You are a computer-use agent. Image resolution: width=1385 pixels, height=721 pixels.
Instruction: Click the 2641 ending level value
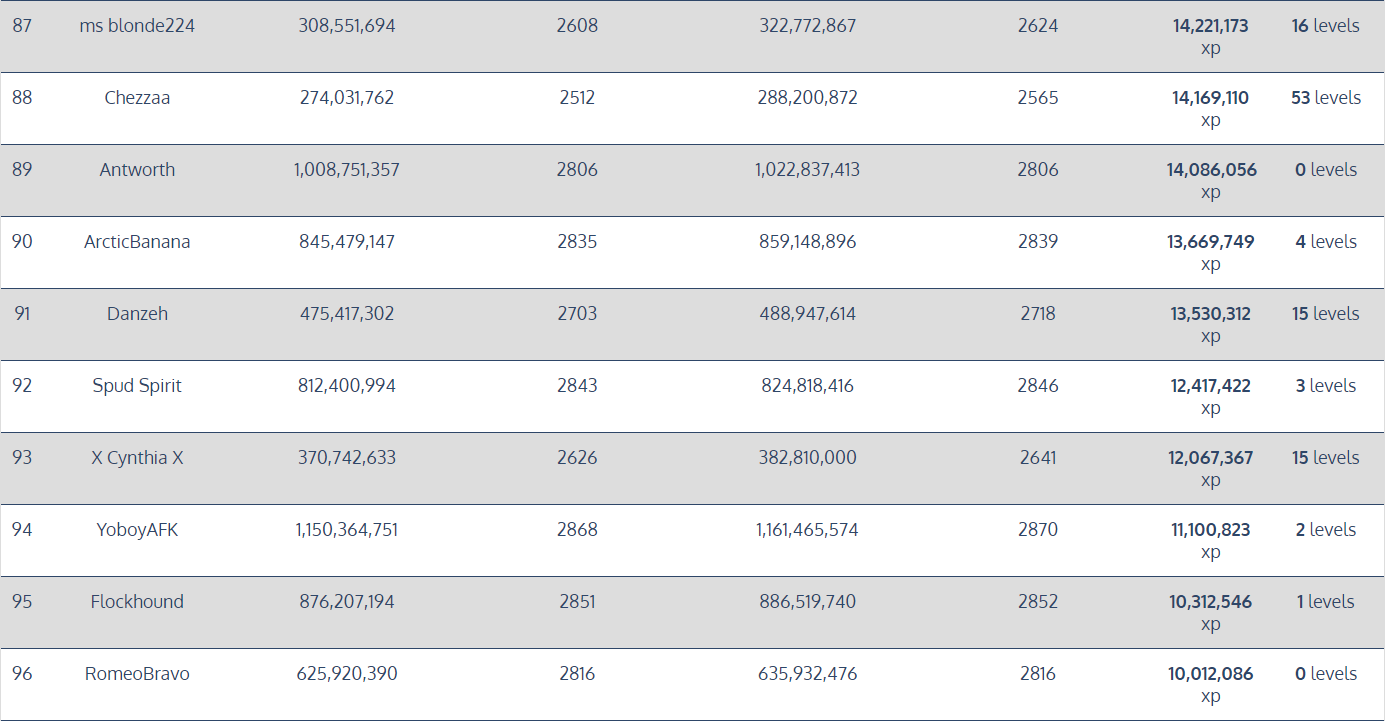1038,458
